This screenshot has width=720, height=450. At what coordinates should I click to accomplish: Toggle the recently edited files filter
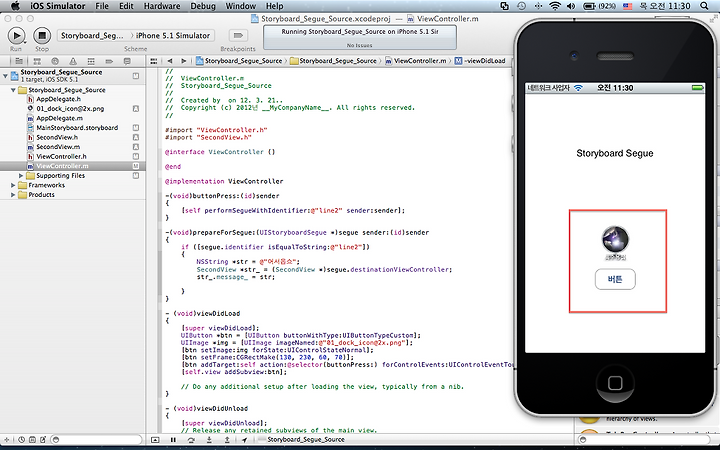point(22,439)
